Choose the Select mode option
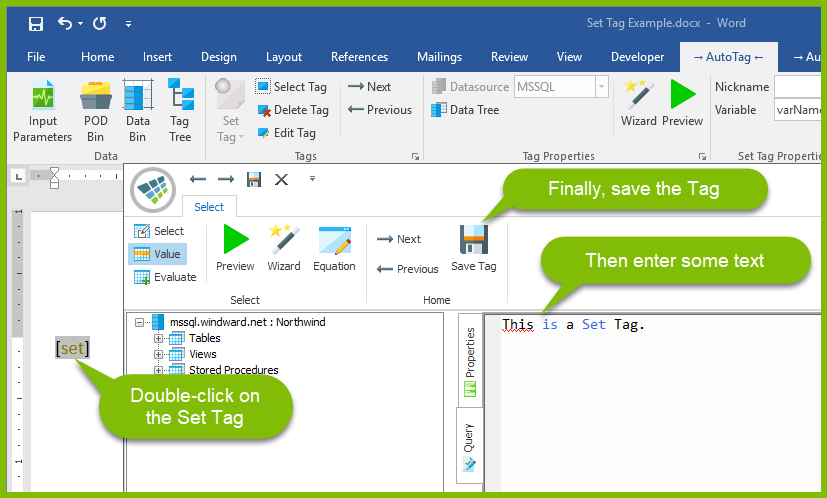Image resolution: width=827 pixels, height=498 pixels. [x=158, y=231]
